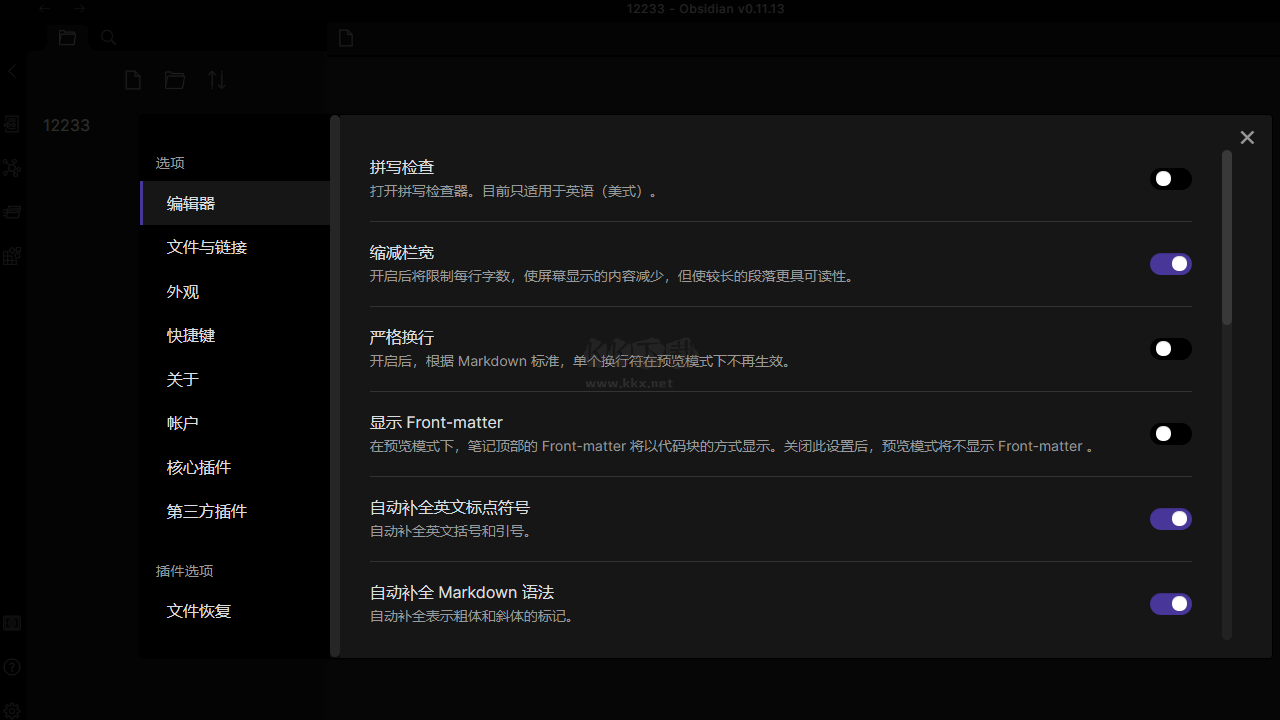Open the 第三方插件 settings section
This screenshot has width=1280, height=720.
click(x=206, y=511)
